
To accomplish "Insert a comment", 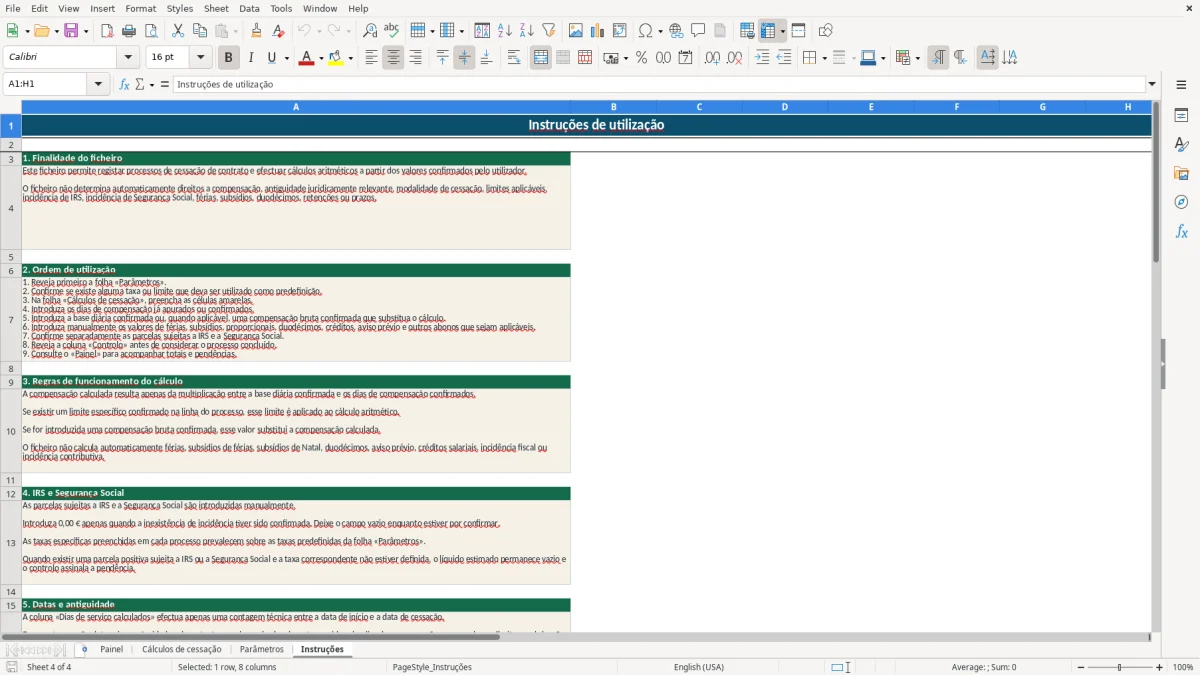I will pyautogui.click(x=698, y=31).
